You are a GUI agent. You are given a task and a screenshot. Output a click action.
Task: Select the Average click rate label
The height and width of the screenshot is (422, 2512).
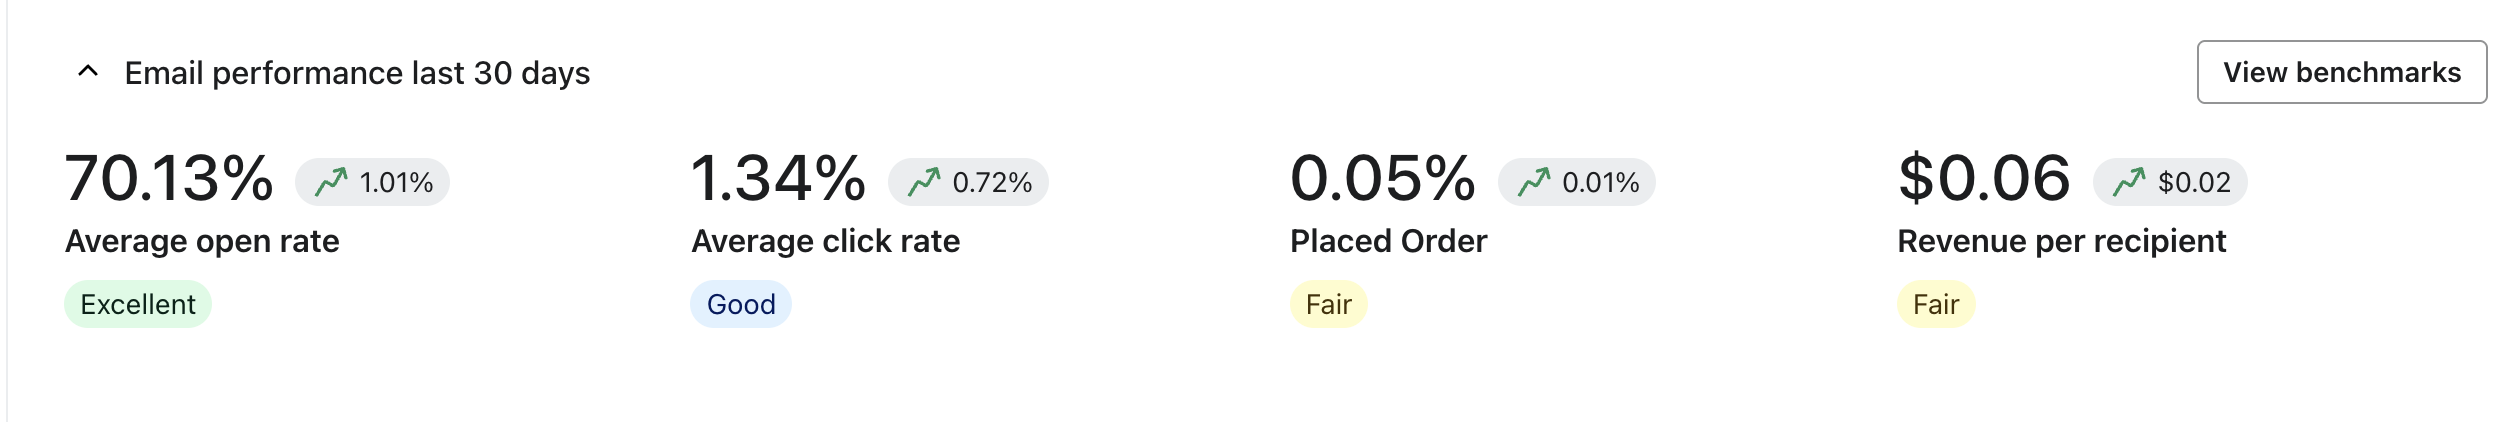coord(826,241)
